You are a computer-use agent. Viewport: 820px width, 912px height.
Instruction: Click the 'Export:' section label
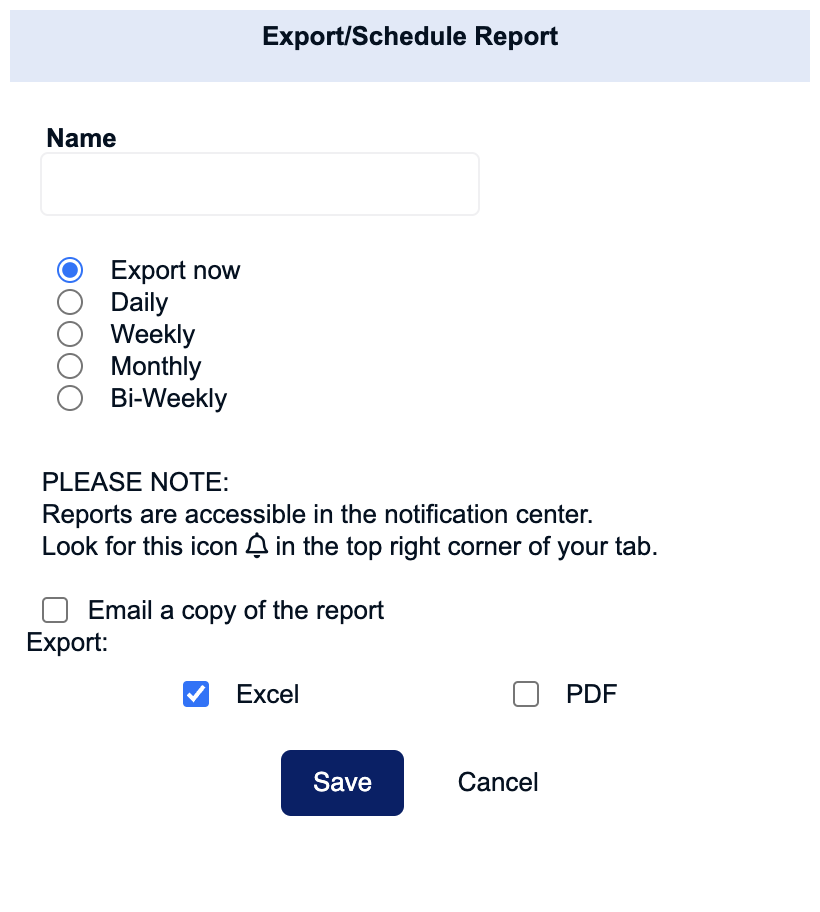(x=67, y=643)
